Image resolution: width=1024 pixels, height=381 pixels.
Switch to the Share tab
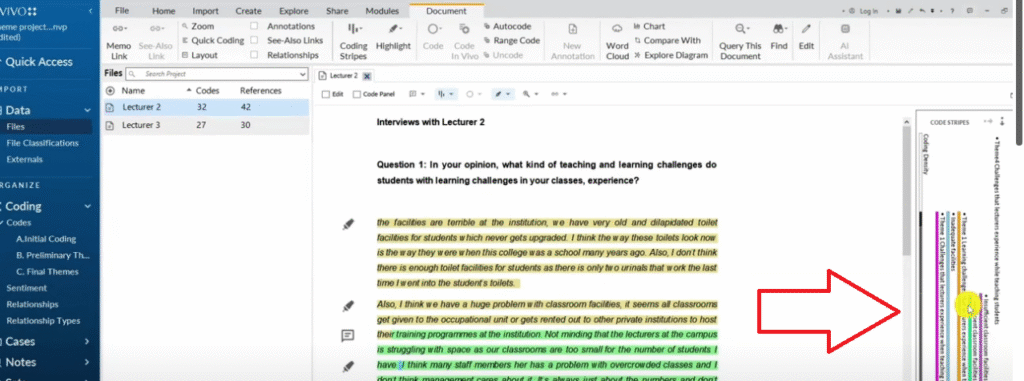click(337, 11)
